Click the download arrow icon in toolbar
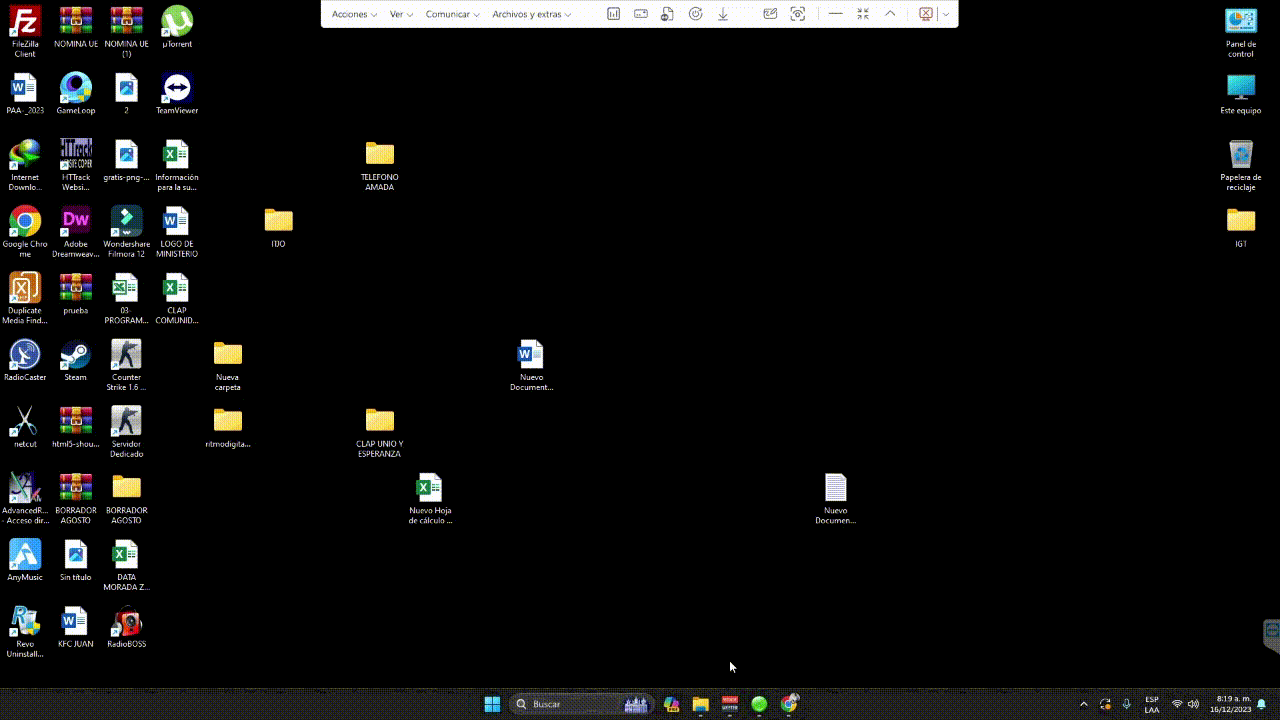The height and width of the screenshot is (720, 1280). tap(723, 14)
